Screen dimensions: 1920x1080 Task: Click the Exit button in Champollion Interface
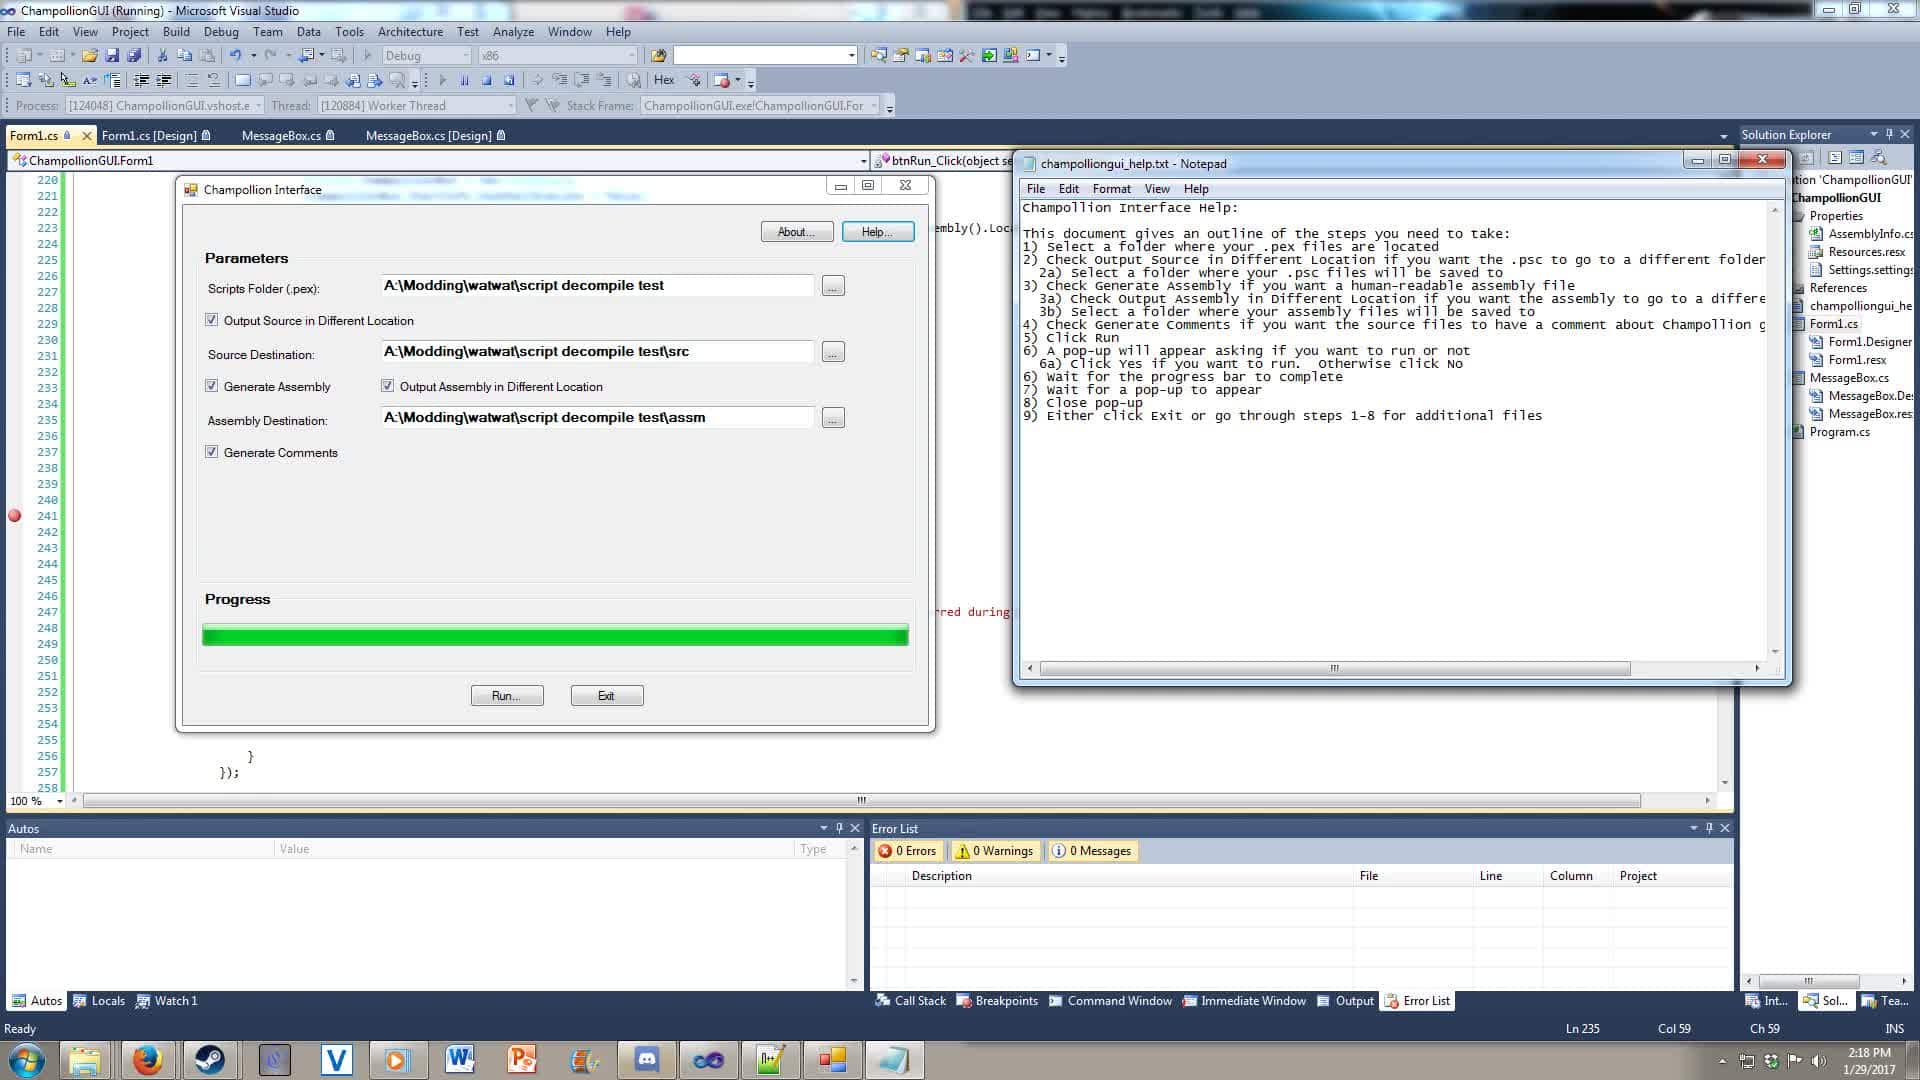607,696
